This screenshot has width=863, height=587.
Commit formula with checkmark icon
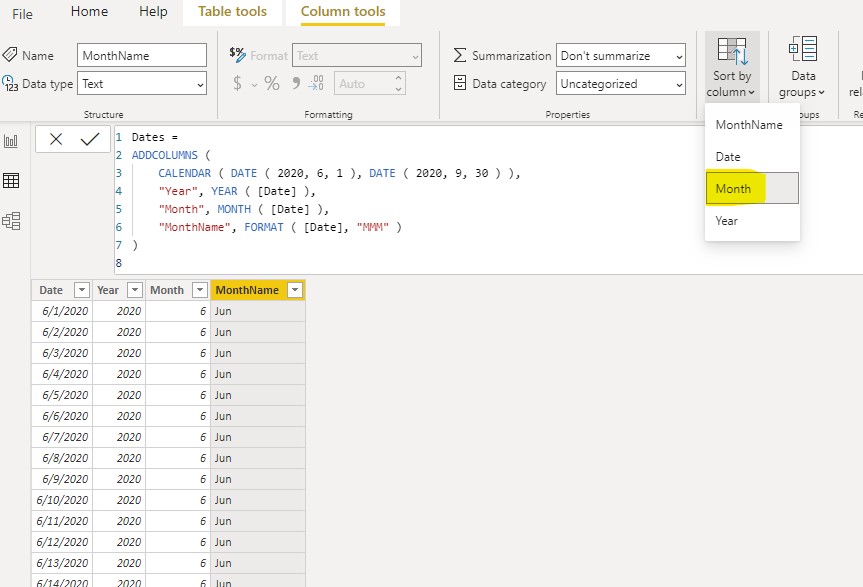coord(90,139)
